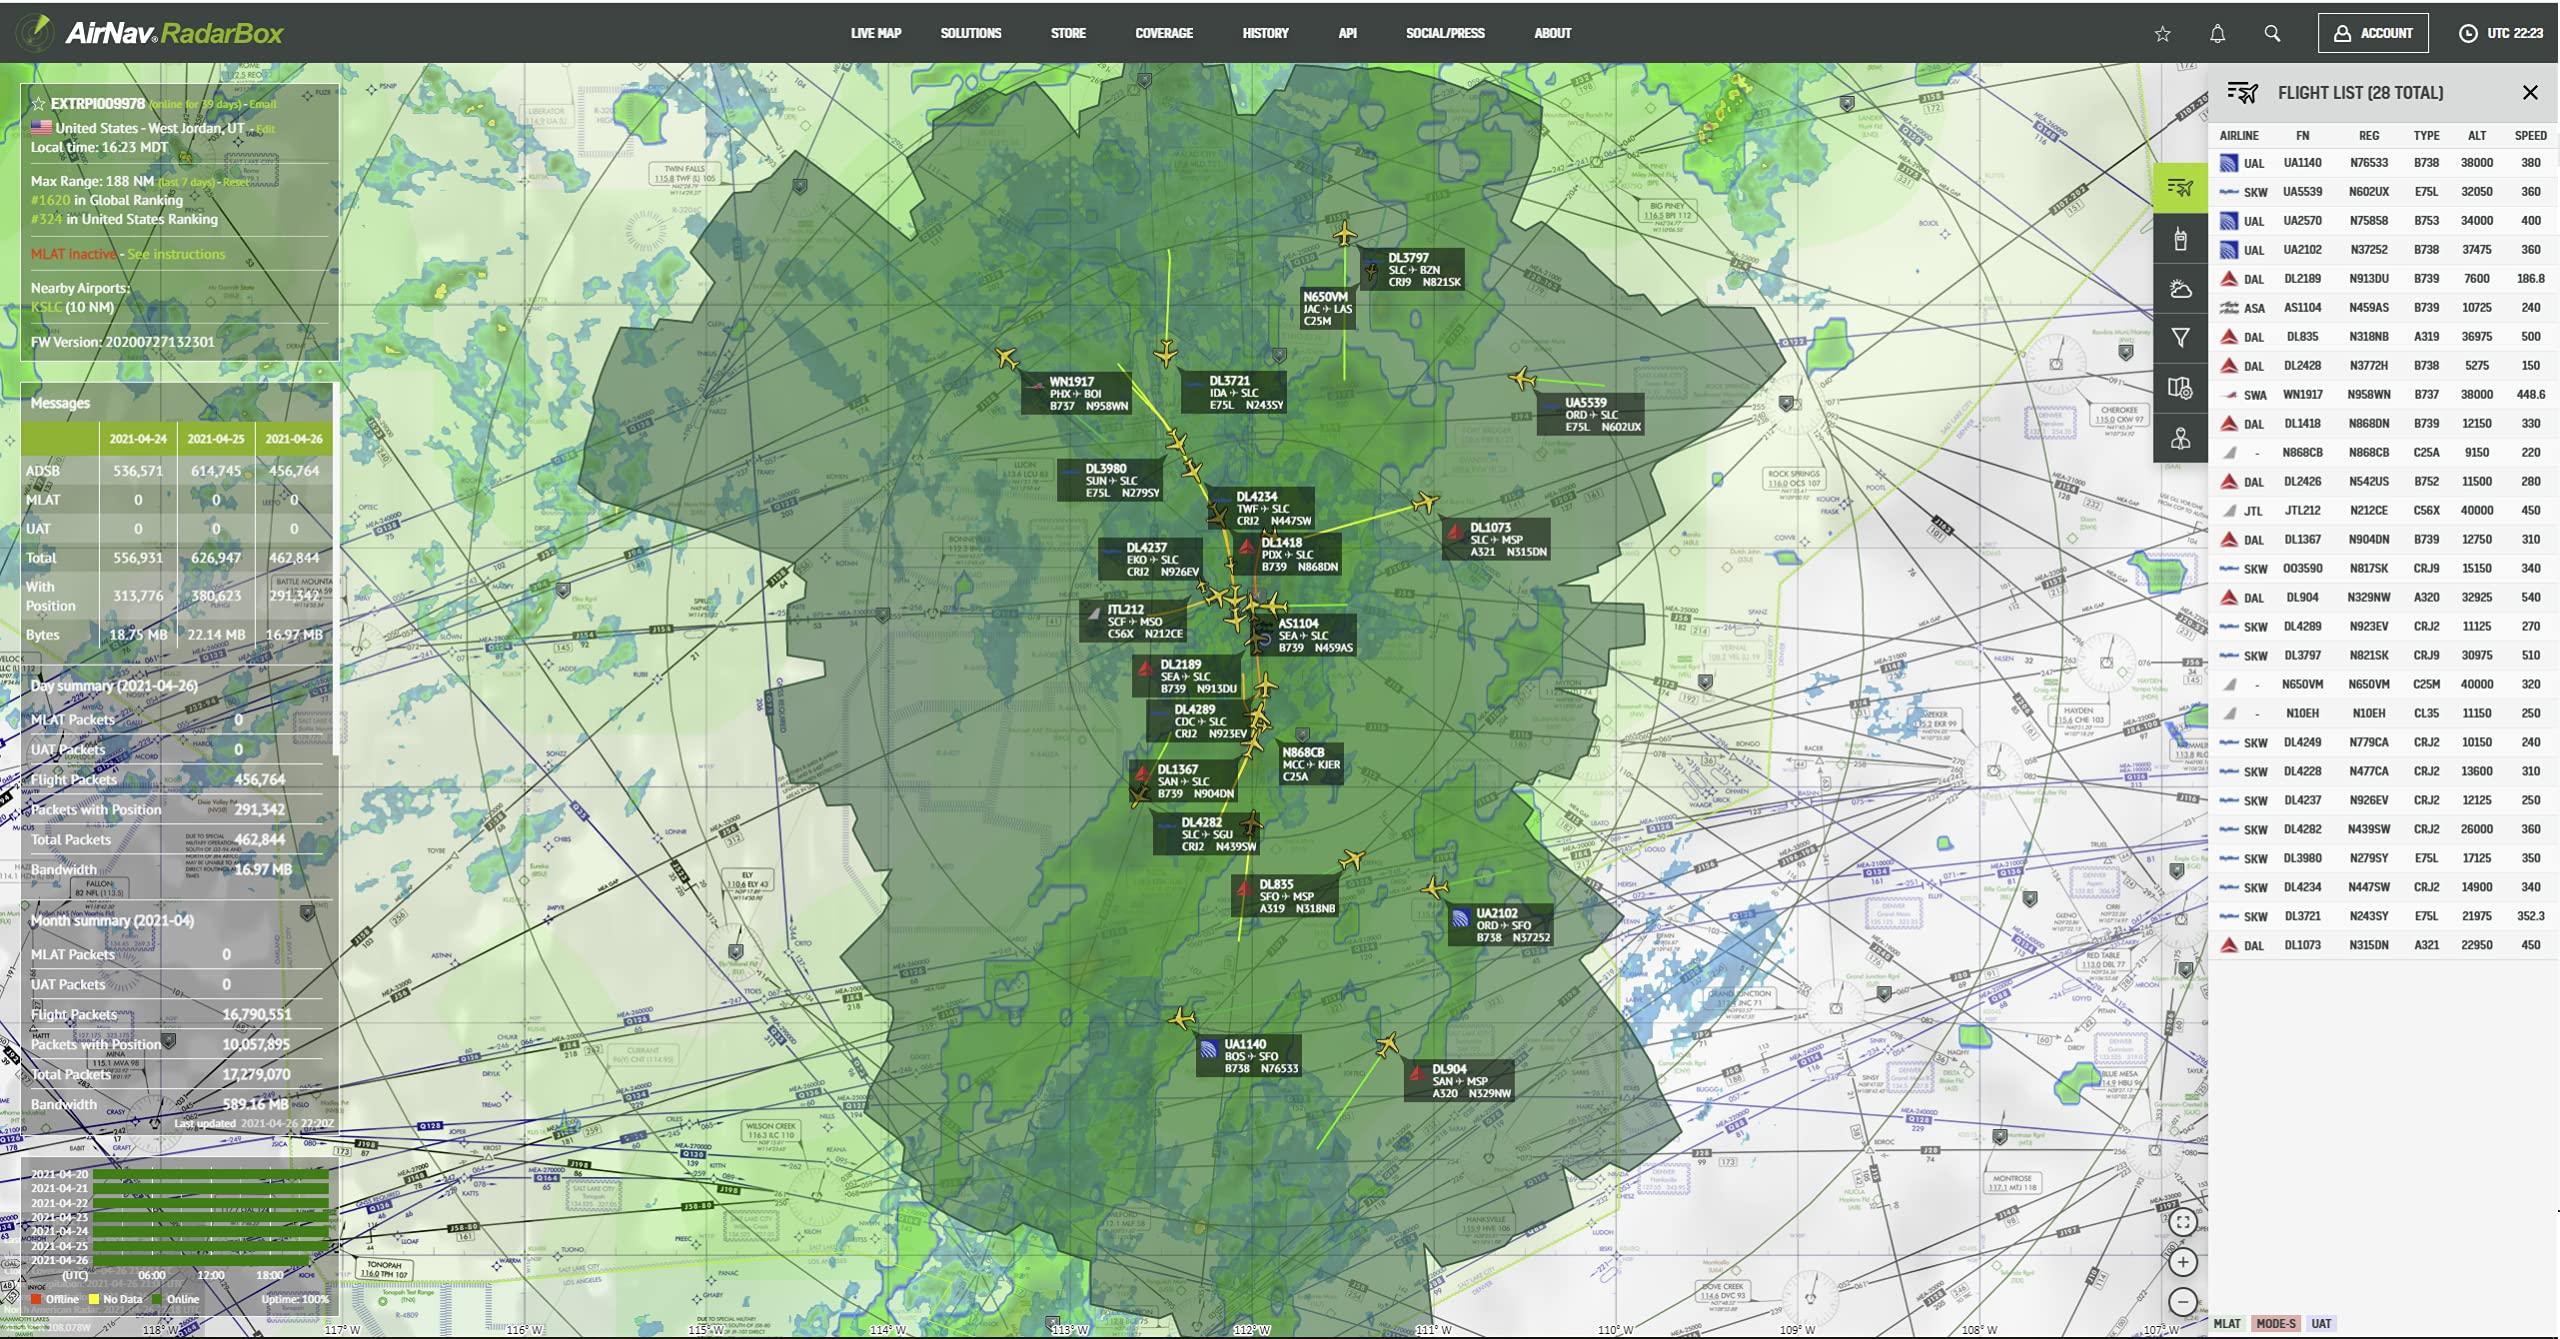2560x1339 pixels.
Task: Toggle the MLAT source filter
Action: [2227, 1323]
